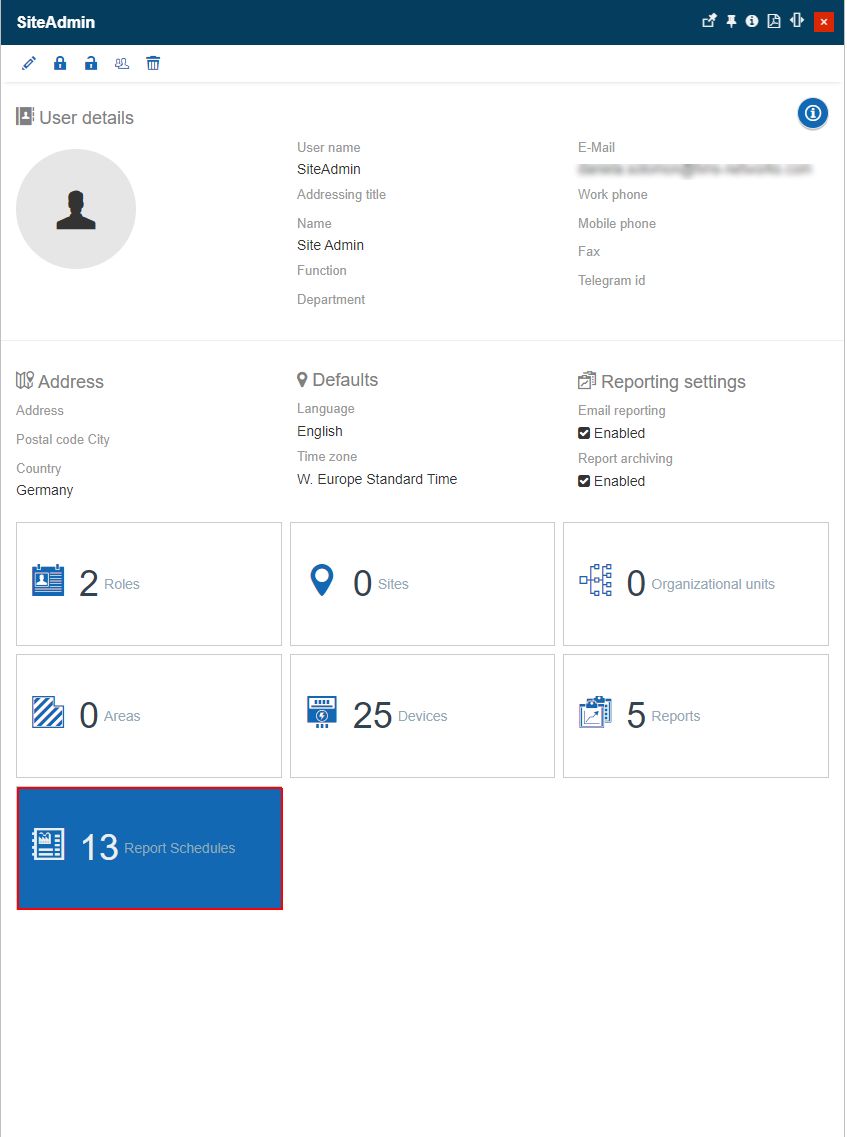Open the Roles tile

coord(149,584)
